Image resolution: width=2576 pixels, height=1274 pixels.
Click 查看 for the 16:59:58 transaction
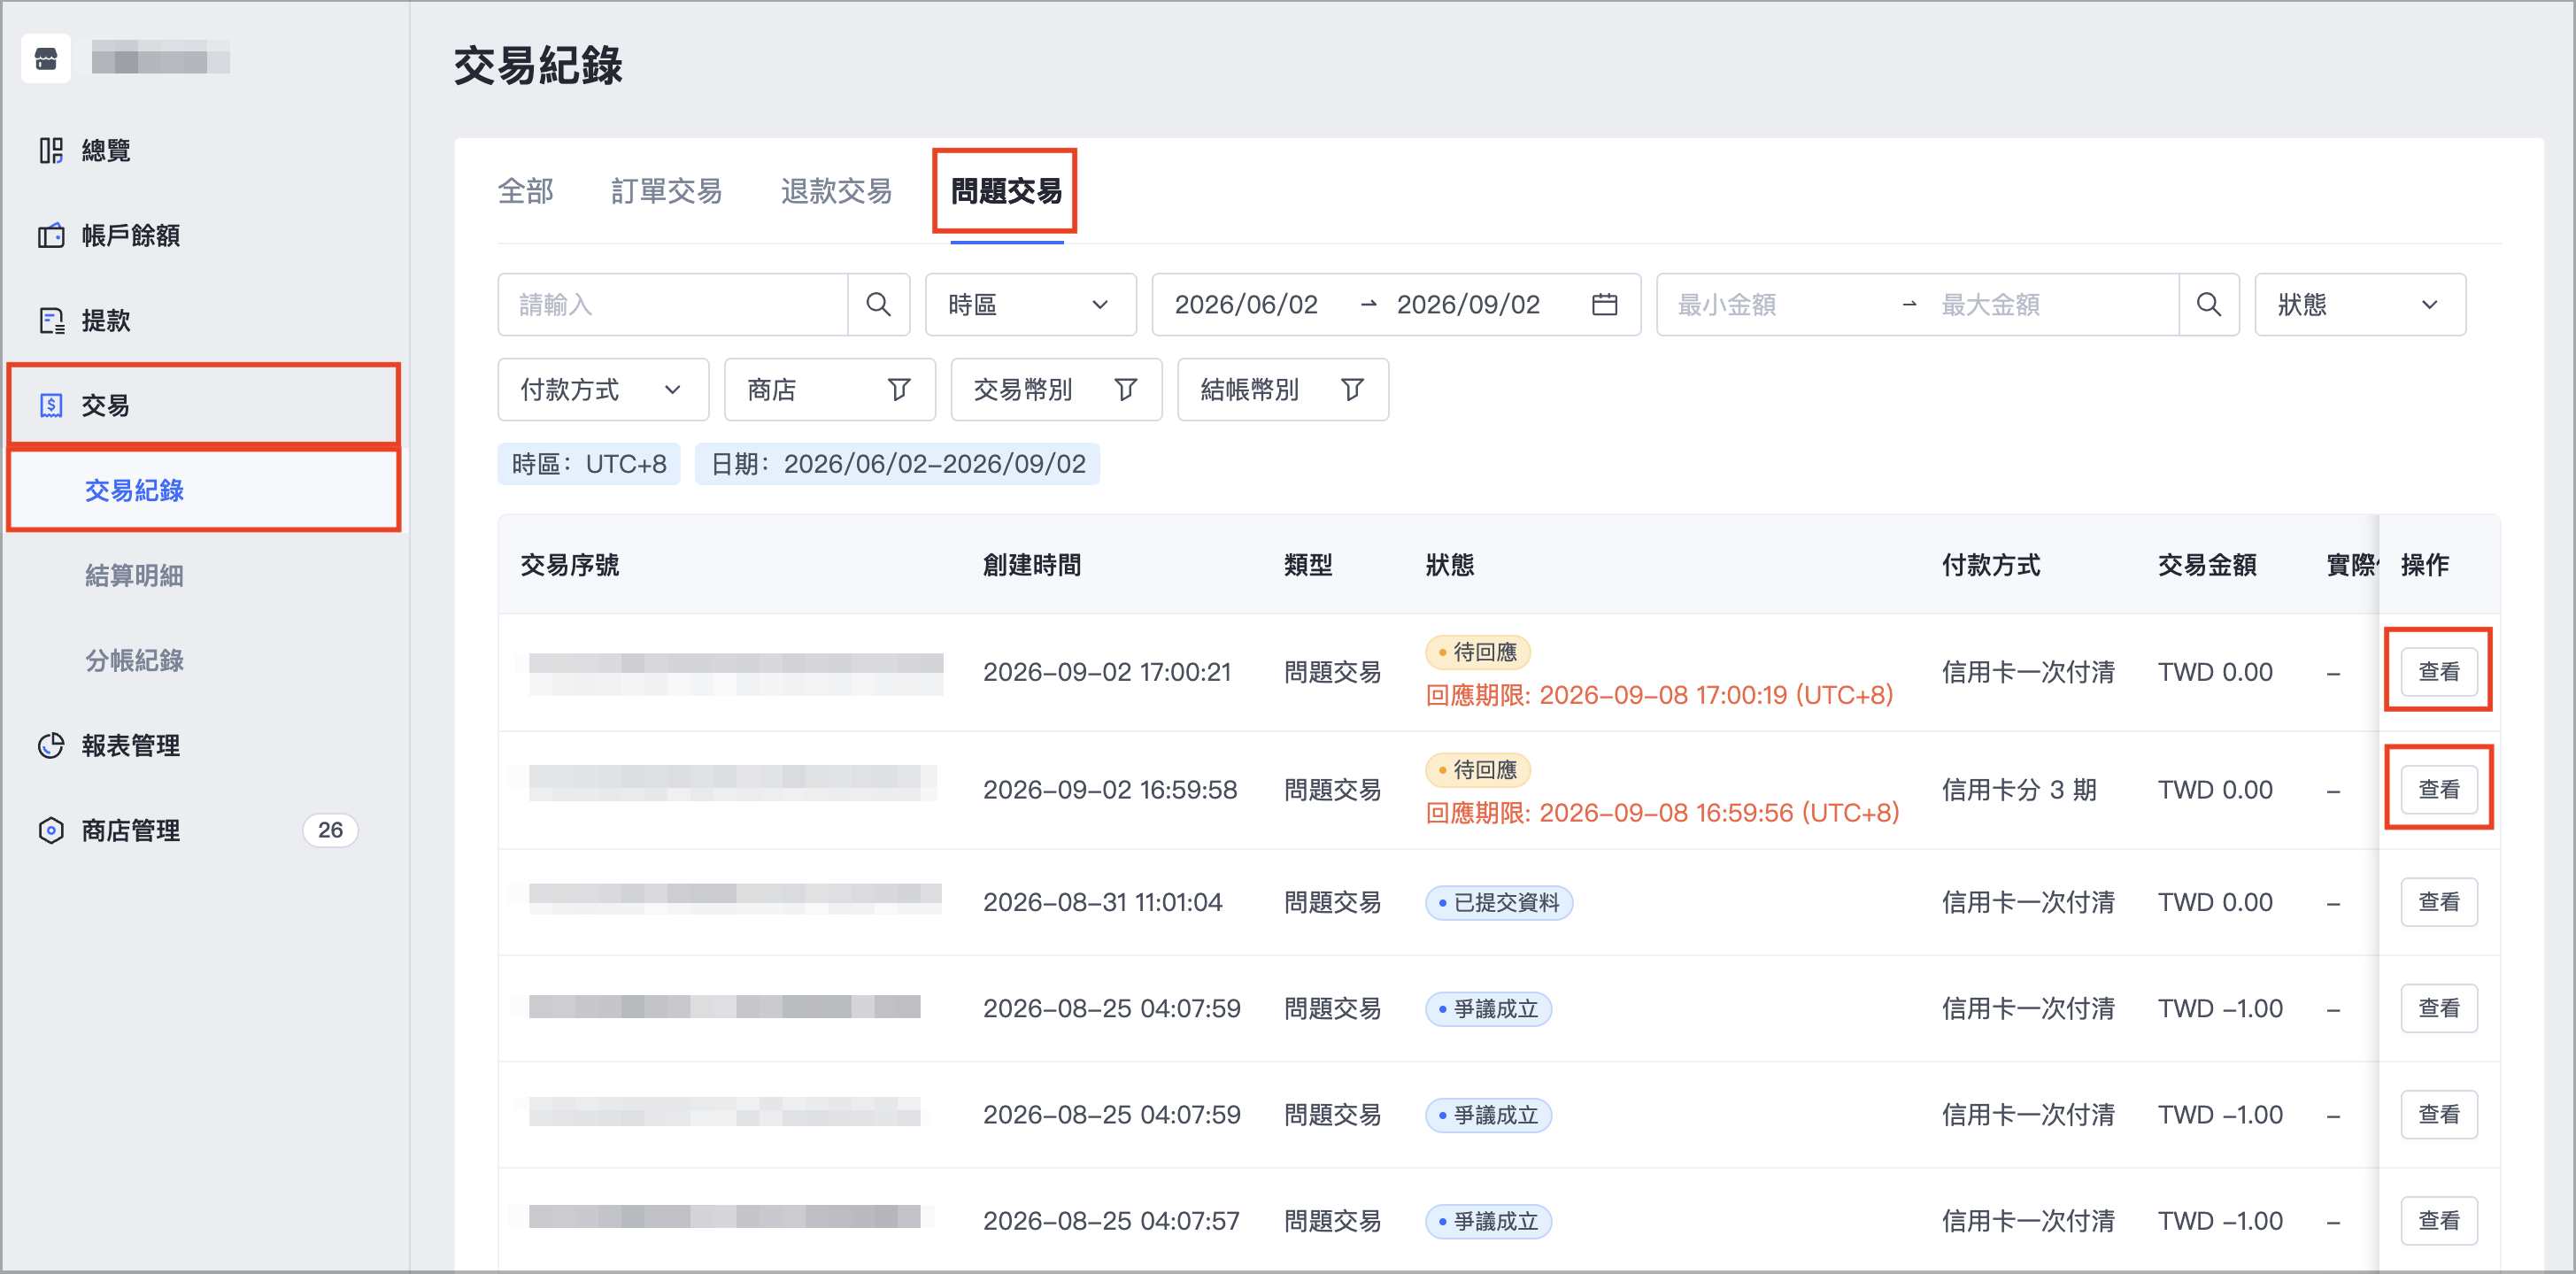2438,790
